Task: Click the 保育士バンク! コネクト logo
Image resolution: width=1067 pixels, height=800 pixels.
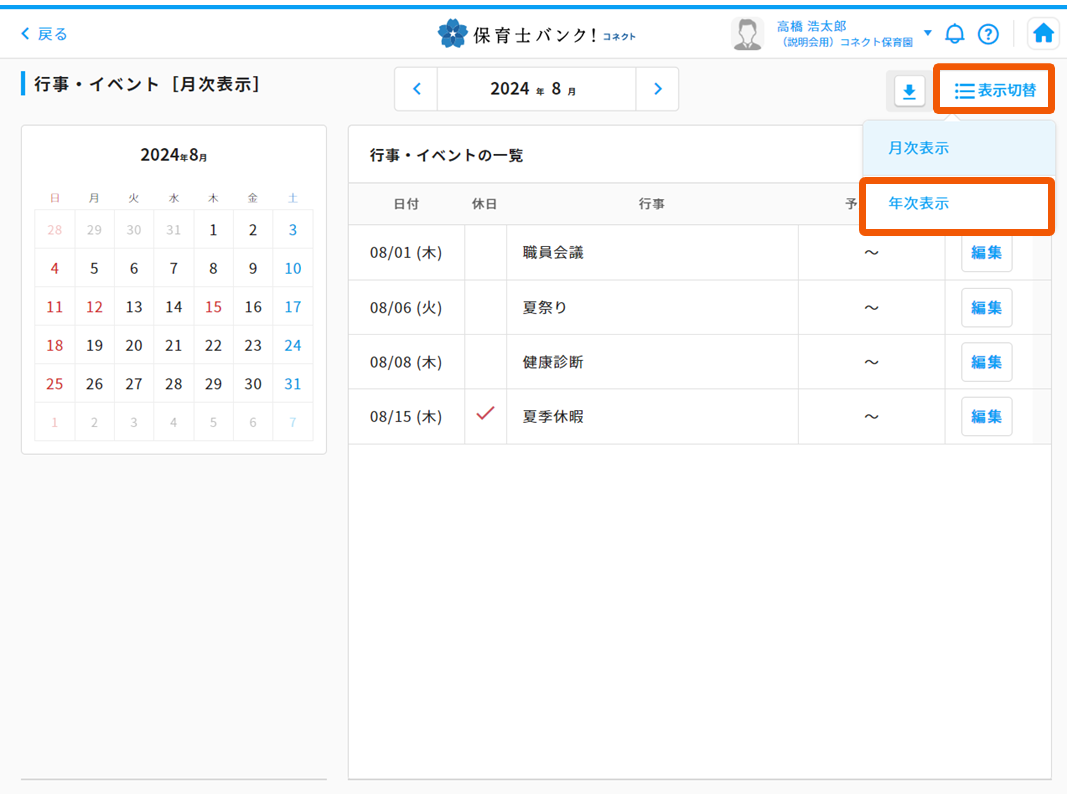Action: pos(537,34)
